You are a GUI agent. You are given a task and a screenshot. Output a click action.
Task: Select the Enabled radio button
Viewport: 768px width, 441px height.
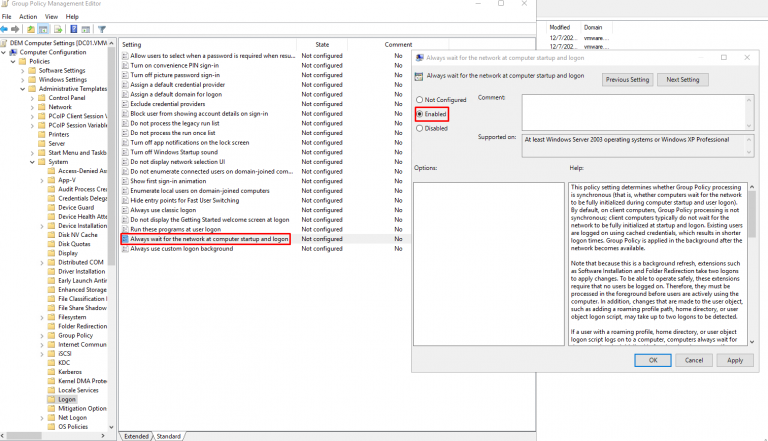(x=419, y=114)
